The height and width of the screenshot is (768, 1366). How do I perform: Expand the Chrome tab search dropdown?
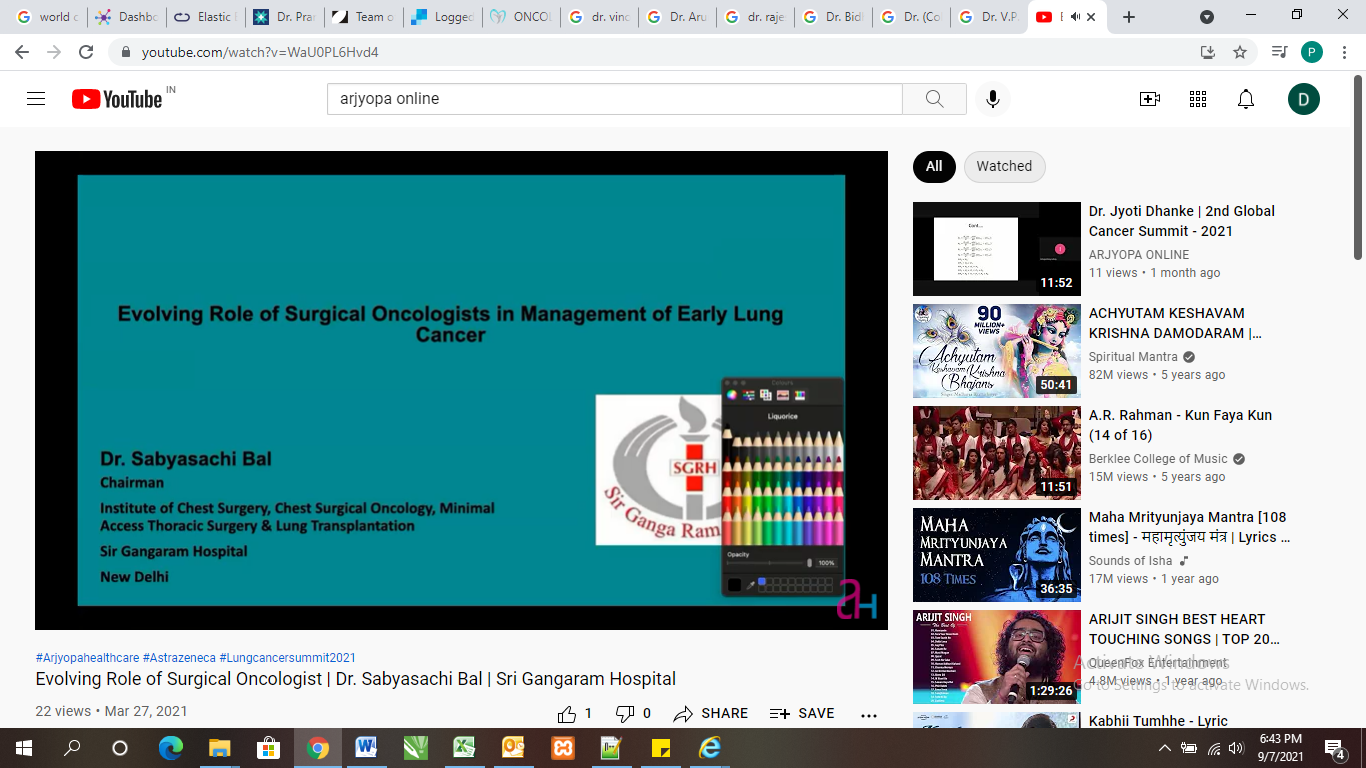tap(1207, 17)
